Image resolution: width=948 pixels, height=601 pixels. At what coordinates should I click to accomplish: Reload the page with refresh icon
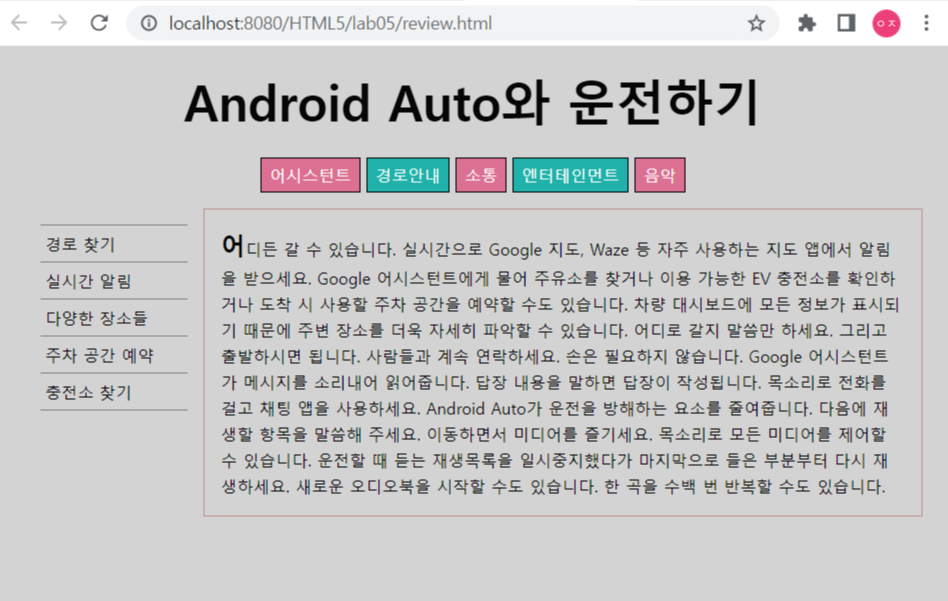pos(99,23)
